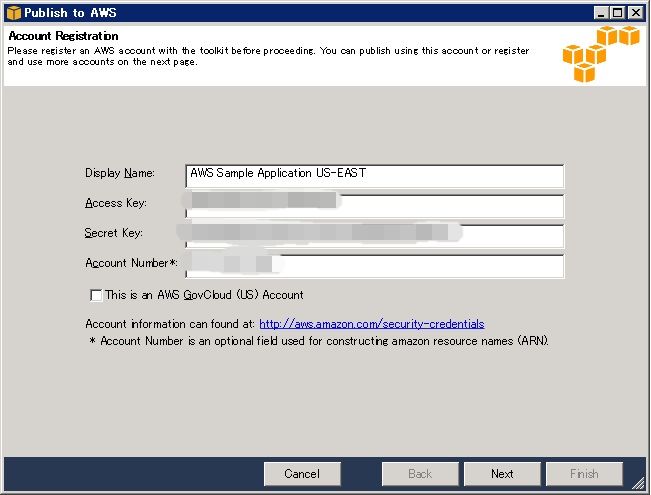Click into the Display Name field

tap(374, 176)
